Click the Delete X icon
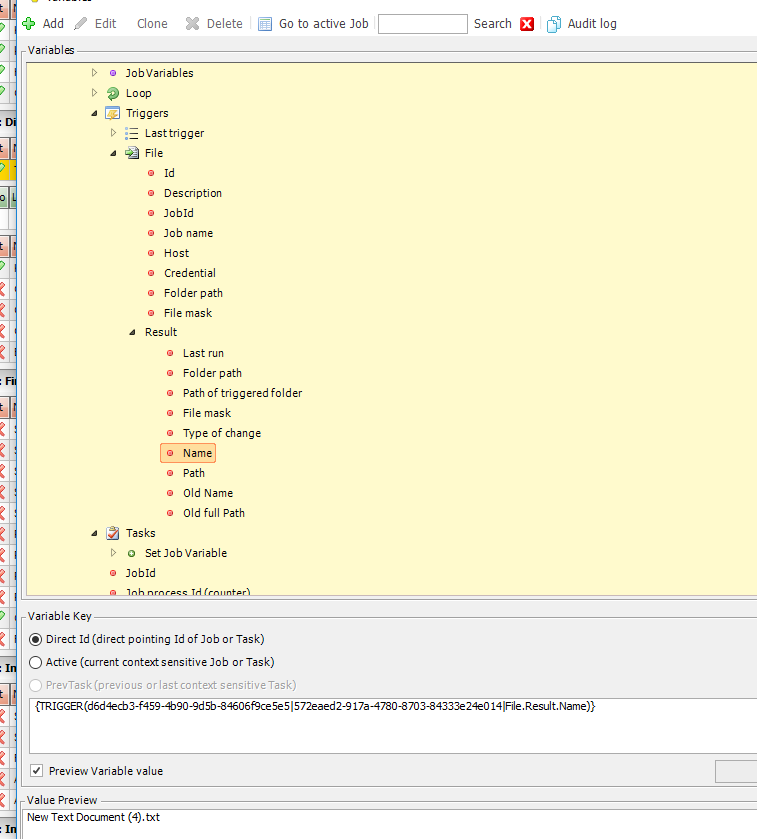The image size is (757, 839). 193,24
